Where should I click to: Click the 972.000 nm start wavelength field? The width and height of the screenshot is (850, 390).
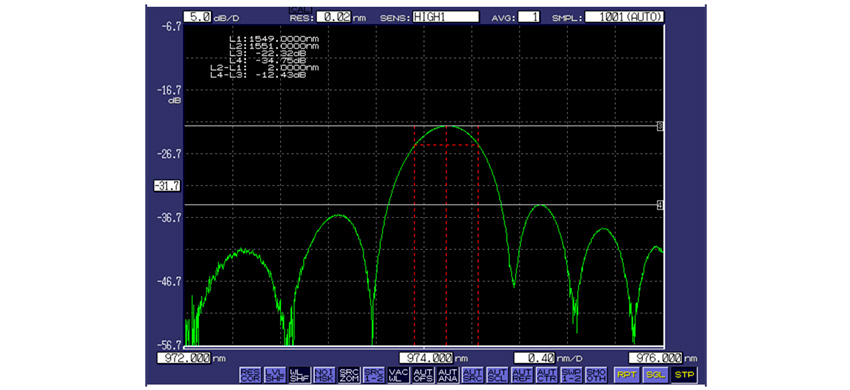point(185,358)
